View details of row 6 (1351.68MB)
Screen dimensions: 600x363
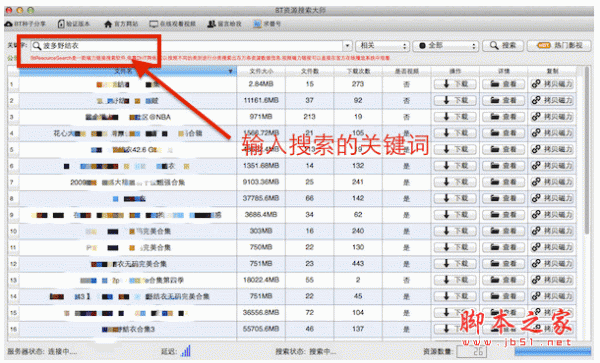point(503,166)
